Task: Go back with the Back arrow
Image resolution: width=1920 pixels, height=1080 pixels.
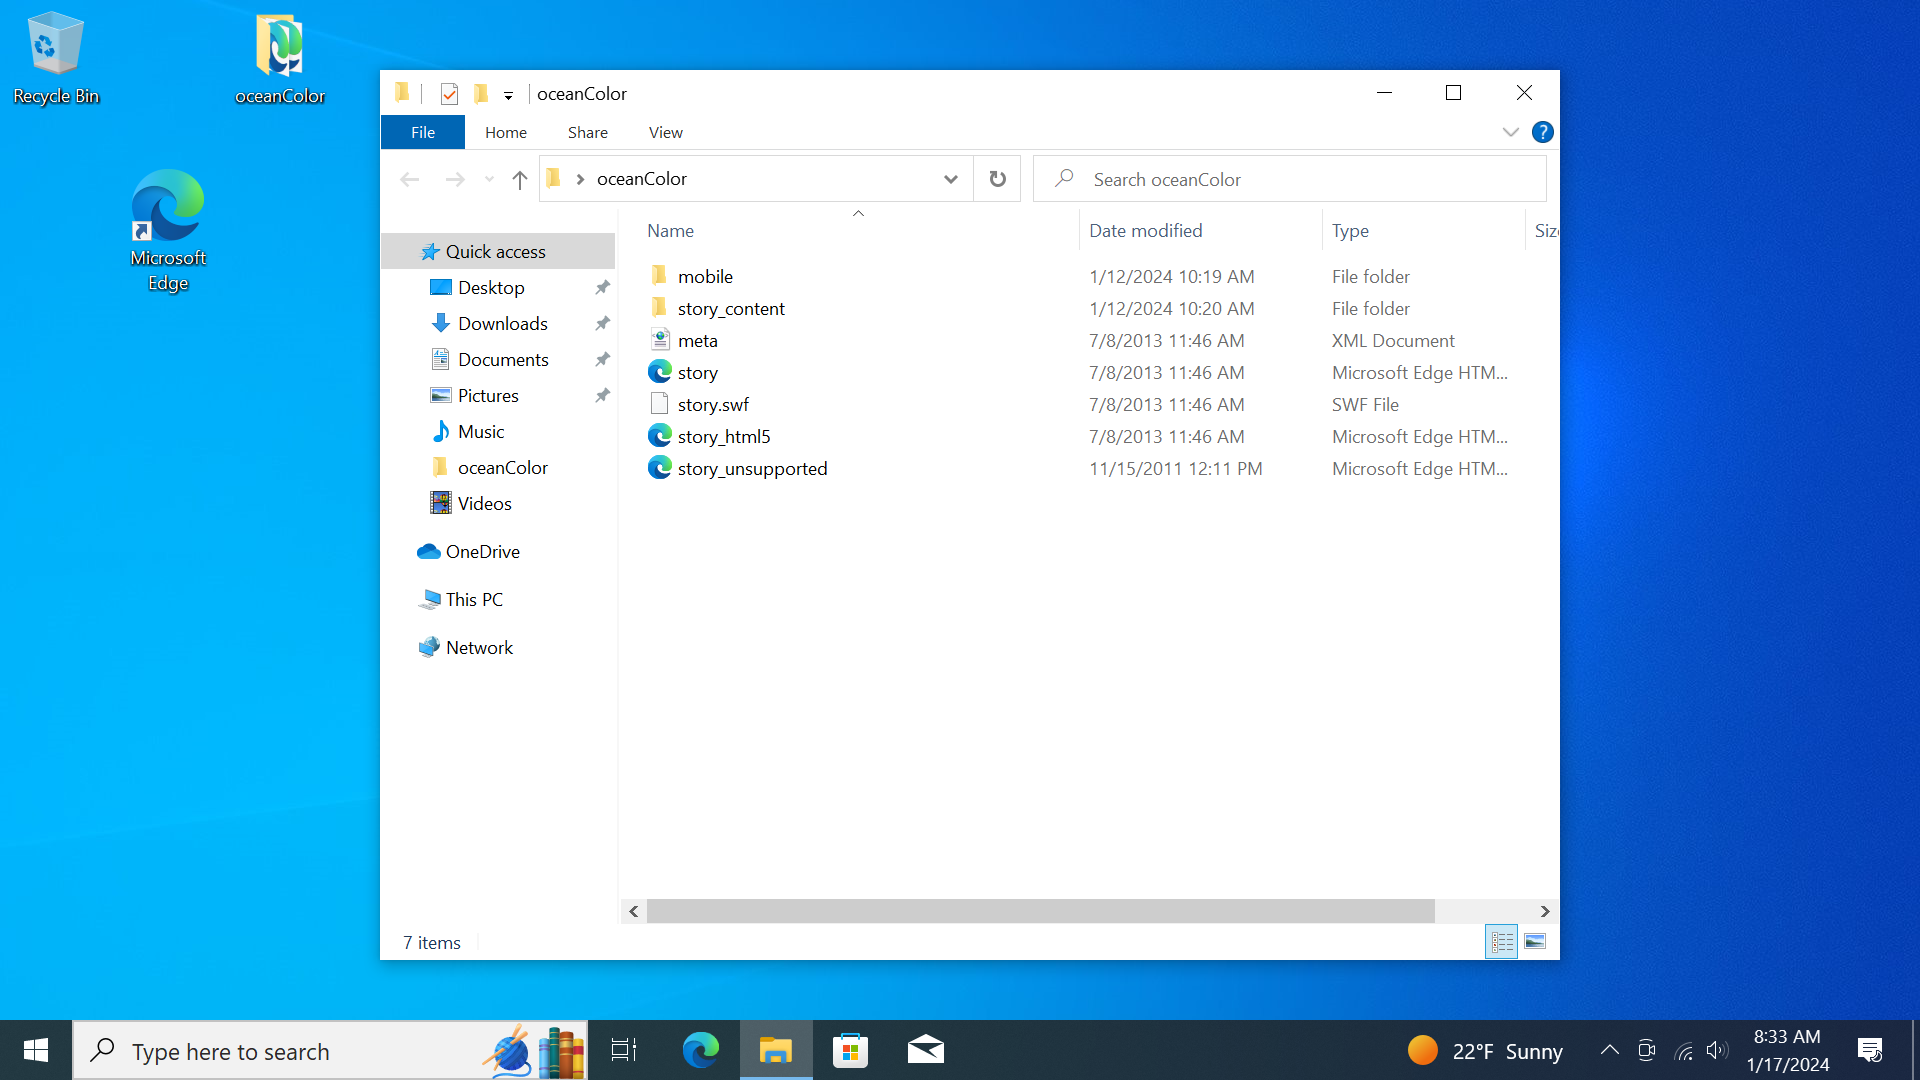Action: tap(409, 180)
